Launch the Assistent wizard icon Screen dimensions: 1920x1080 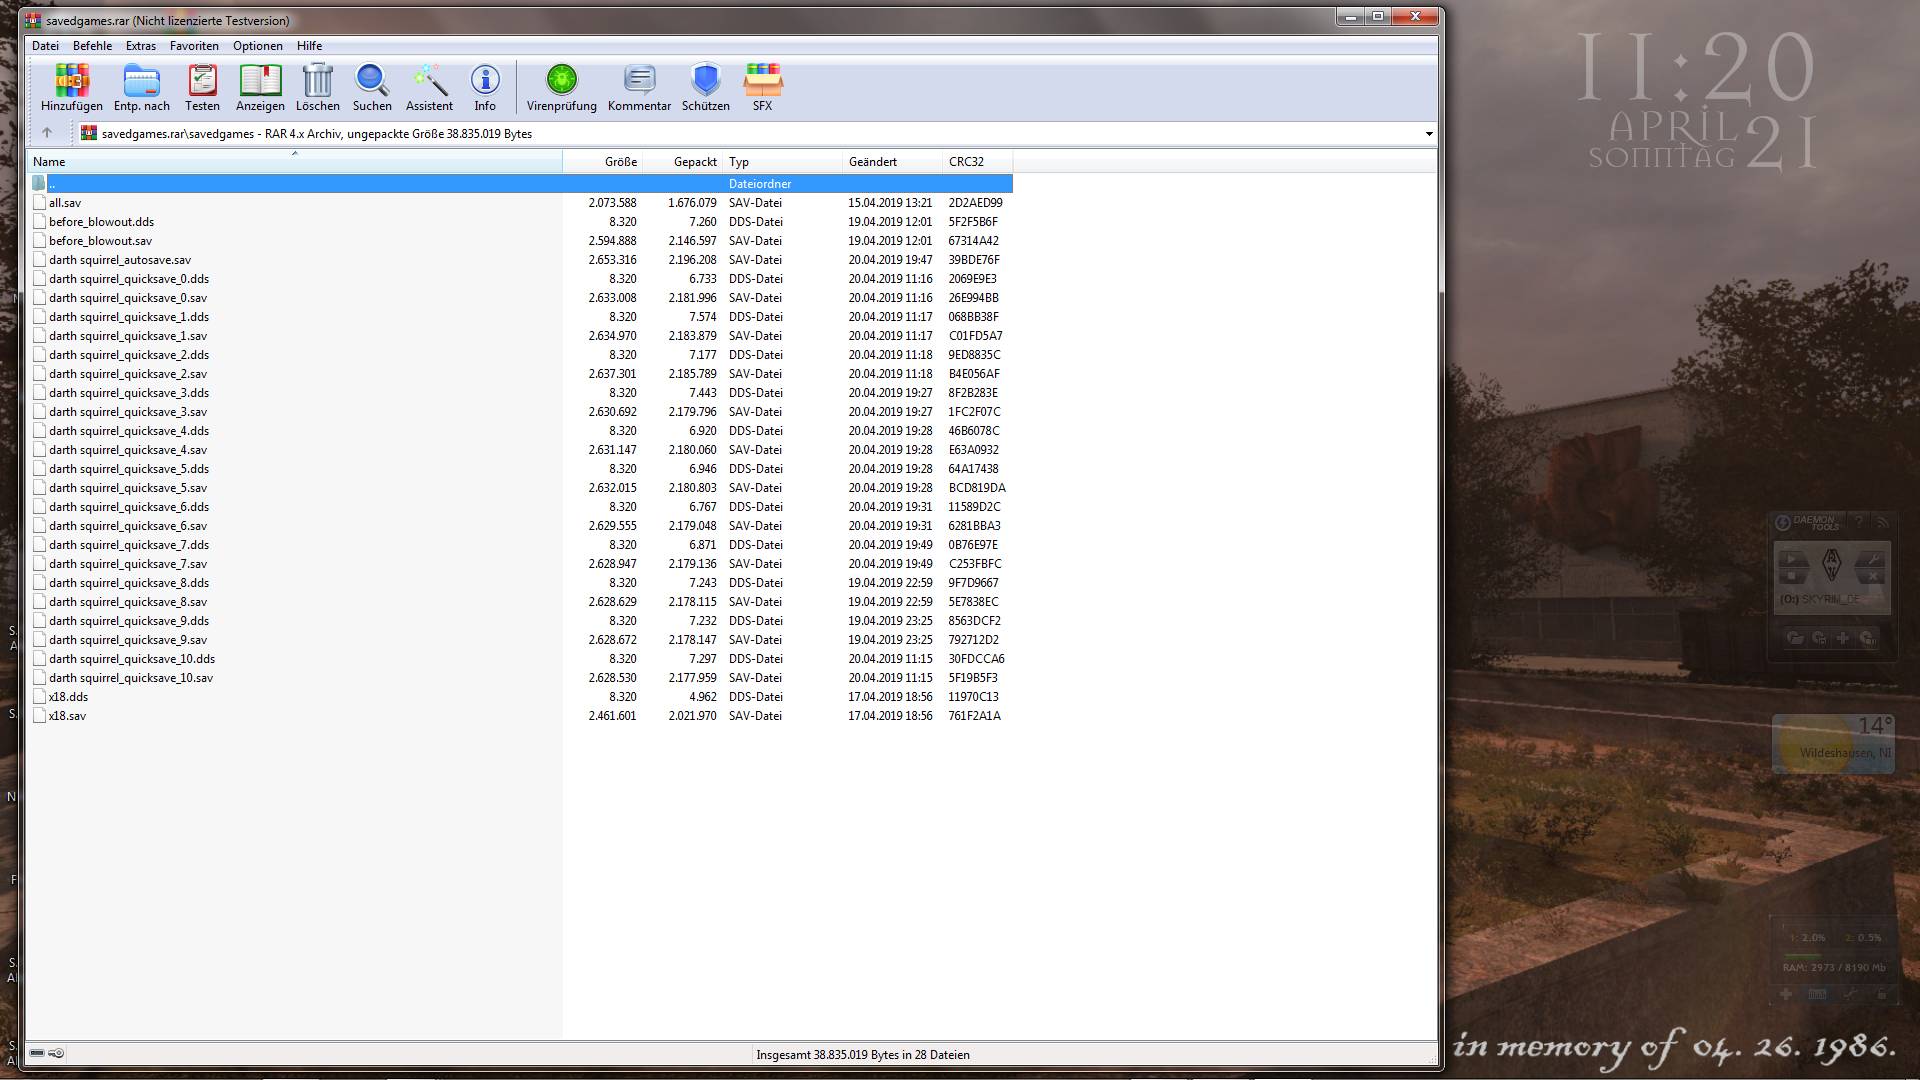pos(429,87)
